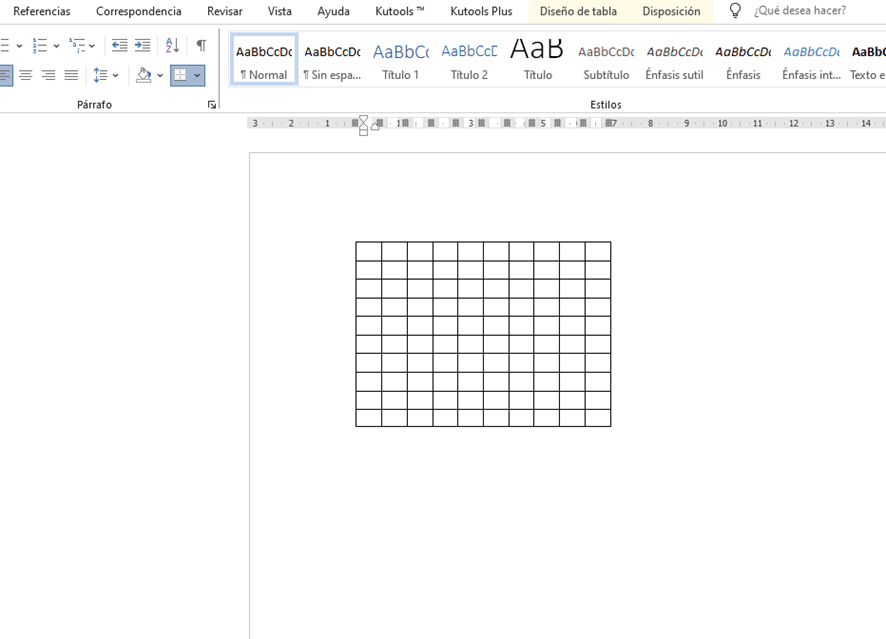886x639 pixels.
Task: Toggle justify text alignment
Action: coord(71,75)
